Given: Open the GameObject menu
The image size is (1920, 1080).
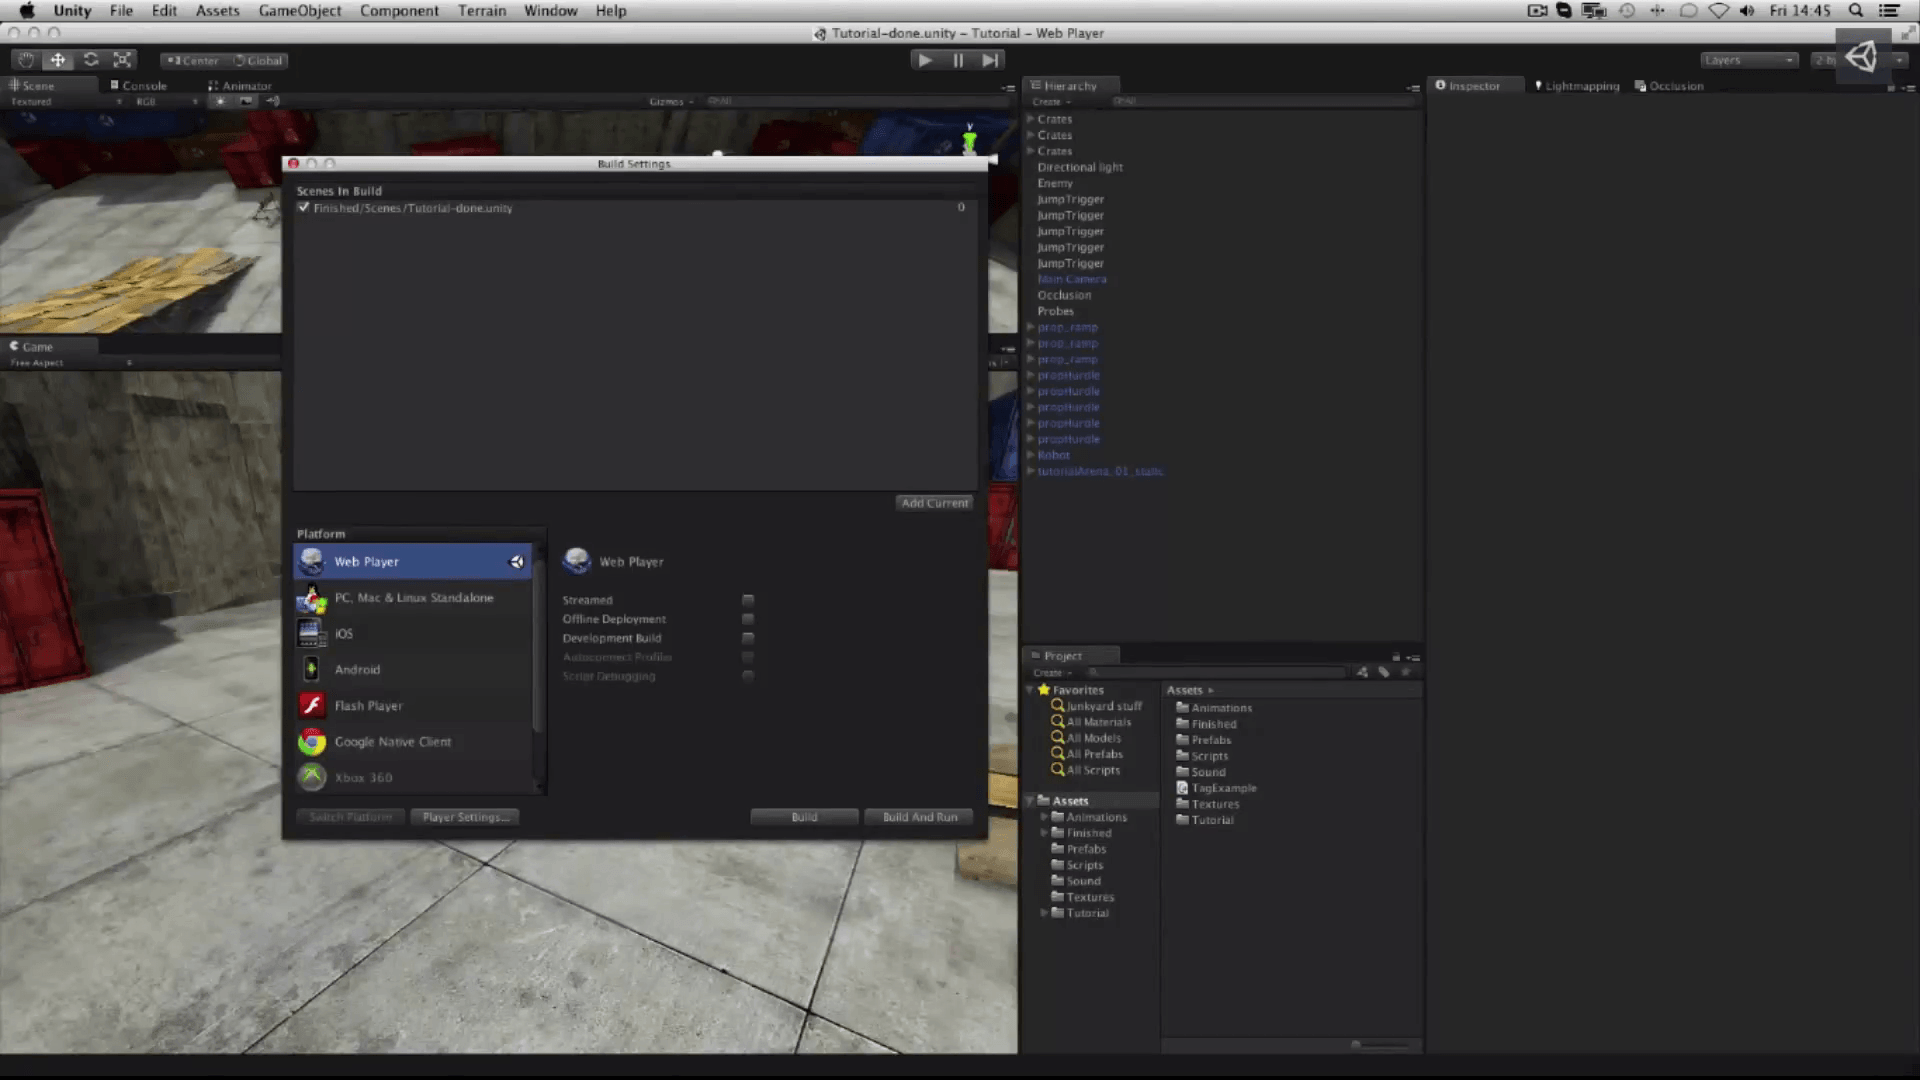Looking at the screenshot, I should (300, 11).
